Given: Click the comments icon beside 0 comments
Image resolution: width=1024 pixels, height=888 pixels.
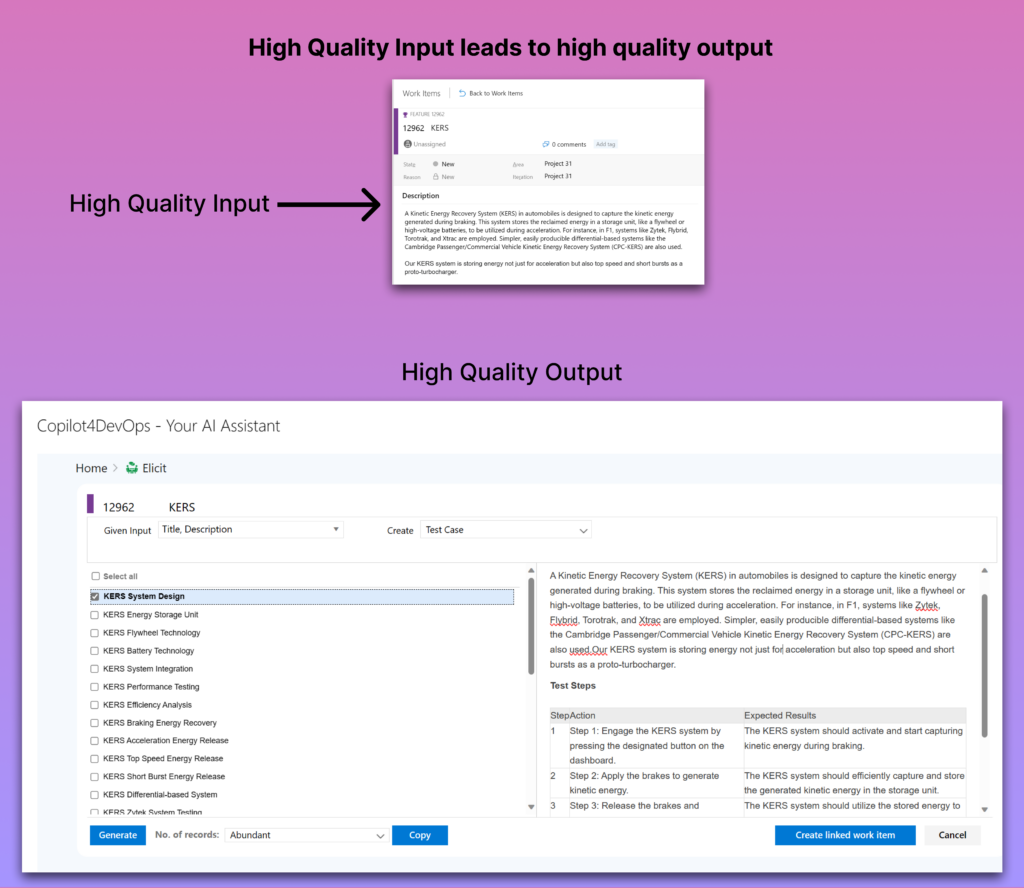Looking at the screenshot, I should click(x=545, y=144).
